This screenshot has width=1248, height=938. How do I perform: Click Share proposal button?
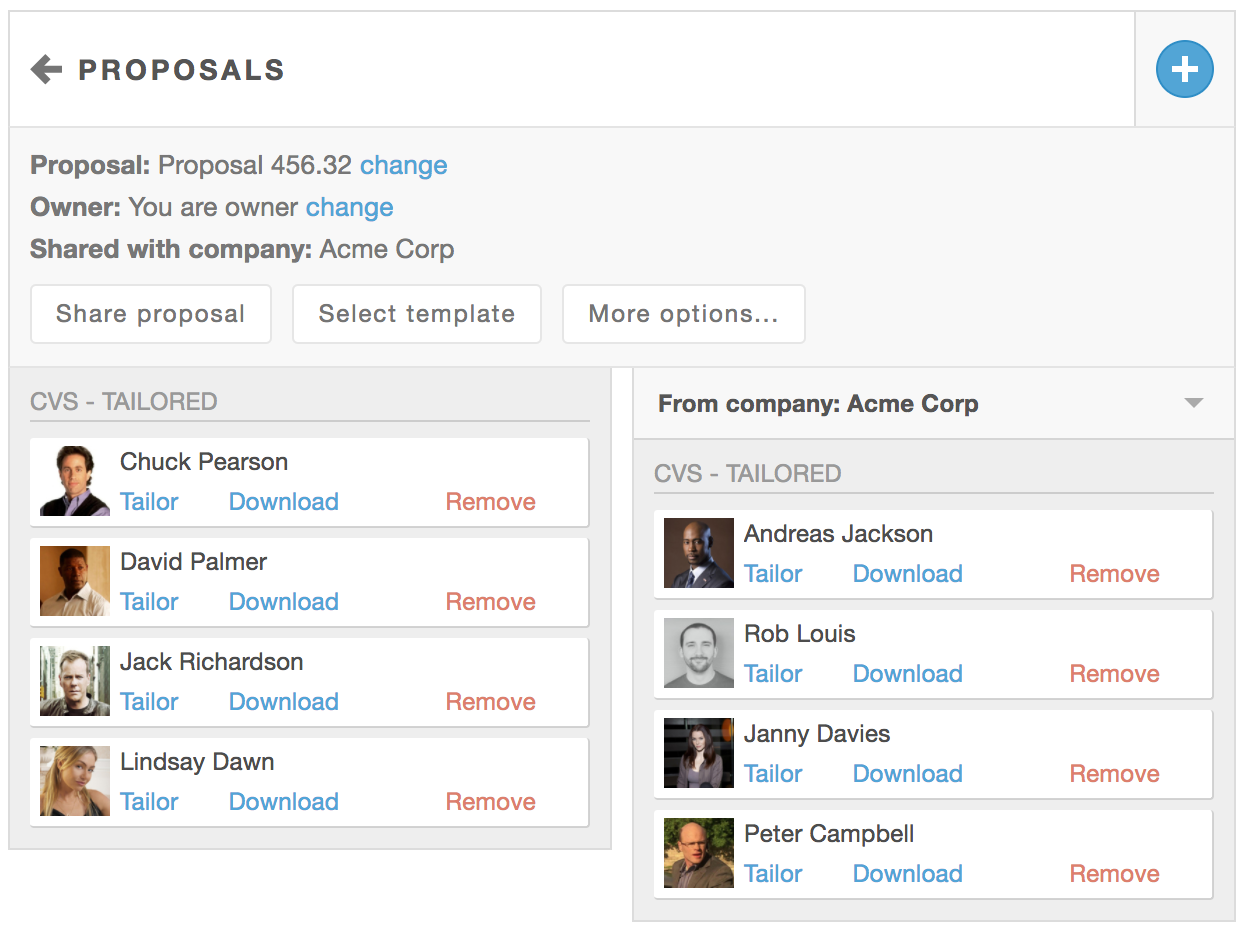coord(151,314)
